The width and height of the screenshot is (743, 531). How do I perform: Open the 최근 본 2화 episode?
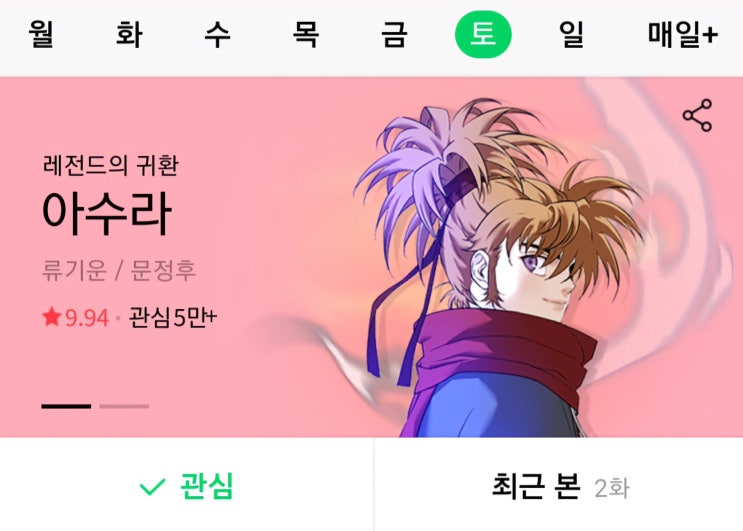(x=559, y=485)
